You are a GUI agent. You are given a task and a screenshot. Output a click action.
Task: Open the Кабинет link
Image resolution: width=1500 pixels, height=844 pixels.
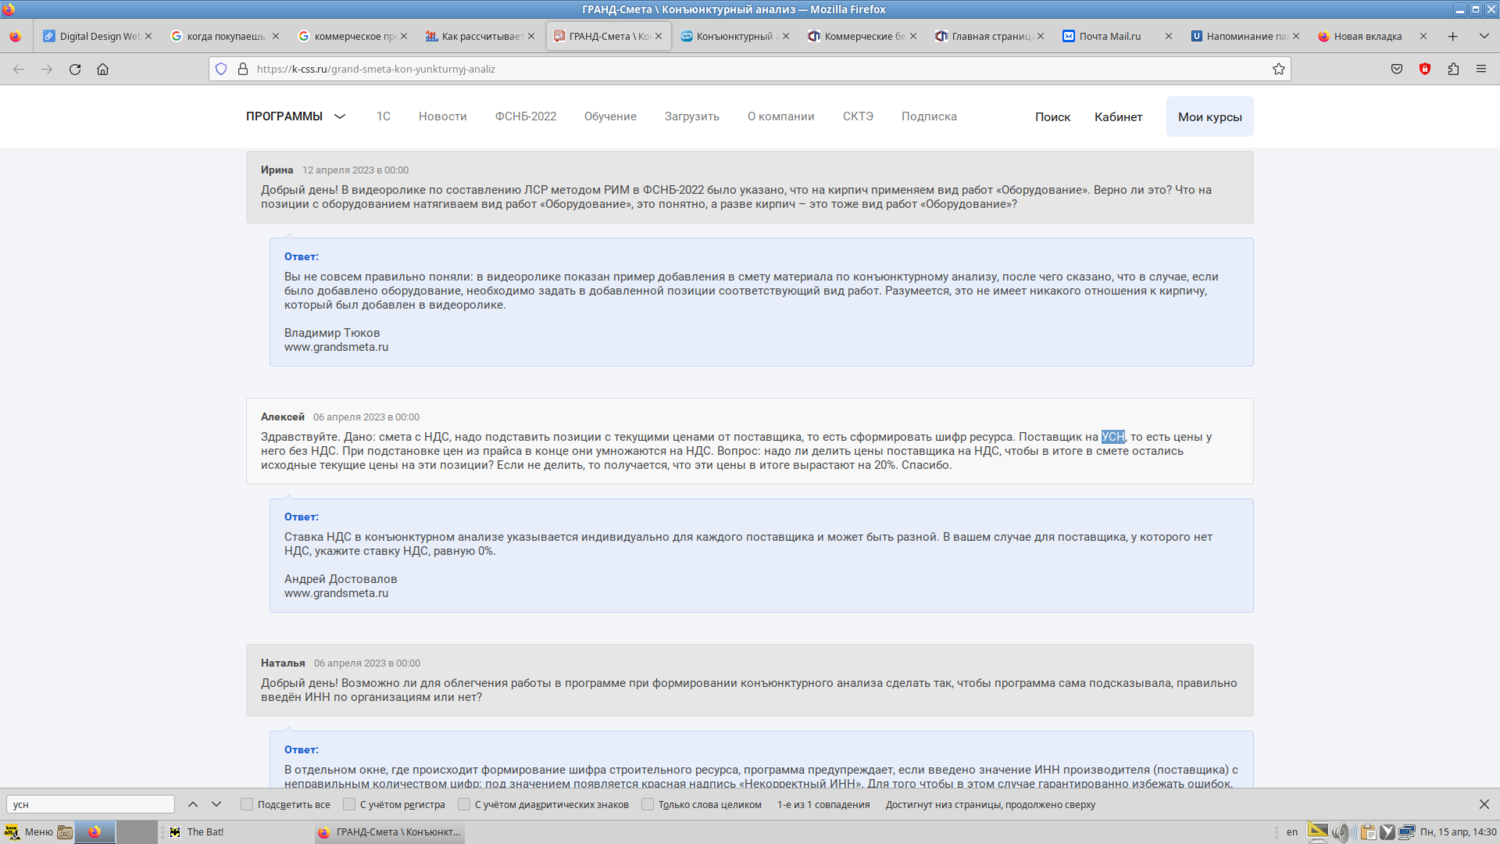[x=1118, y=117]
